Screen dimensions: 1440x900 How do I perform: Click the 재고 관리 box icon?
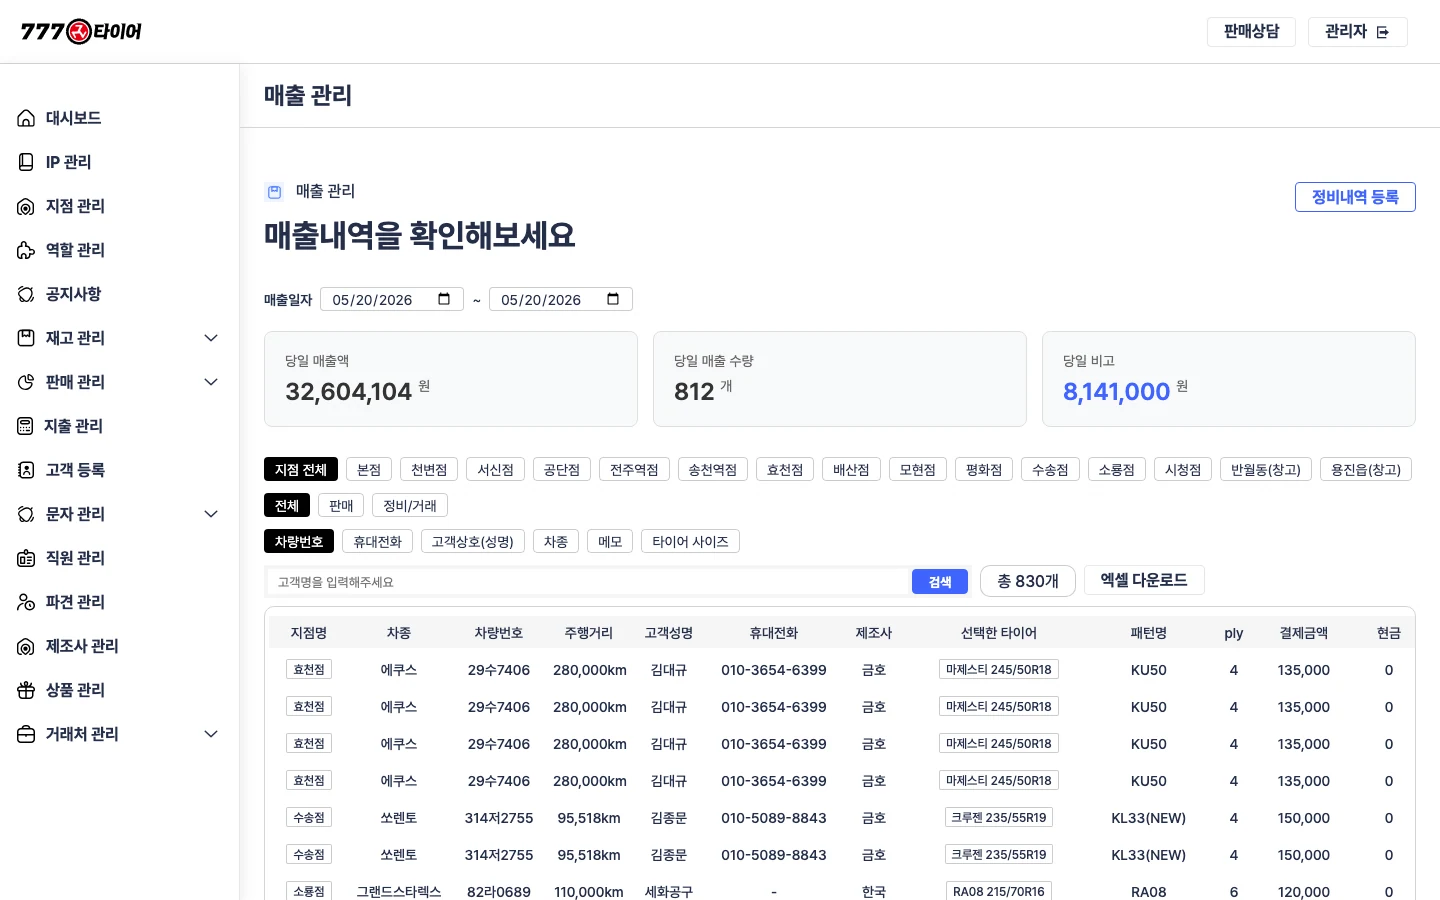26,338
